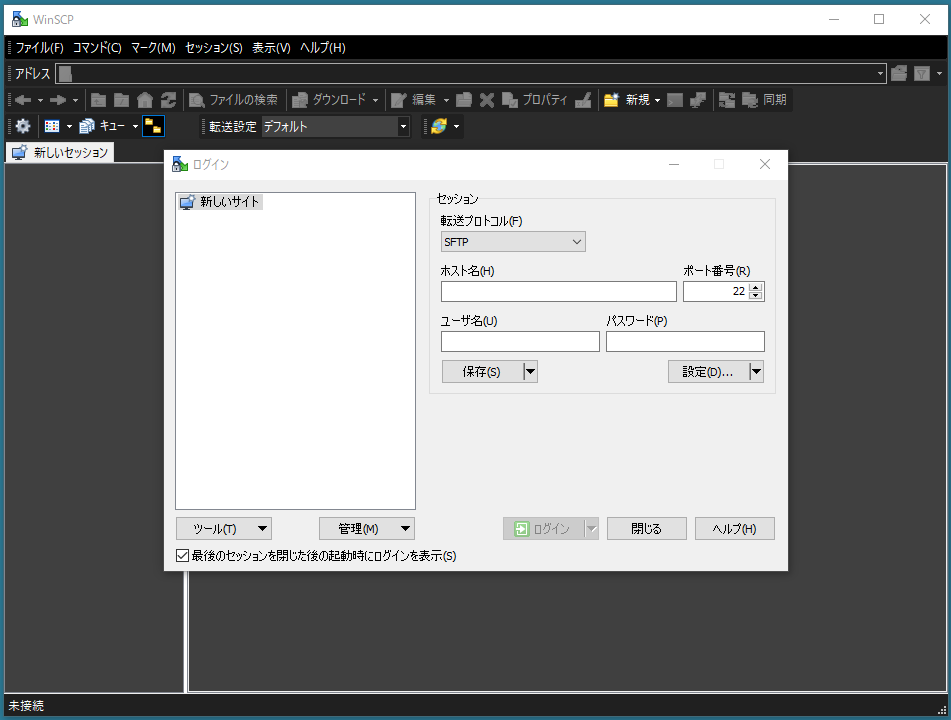This screenshot has width=951, height=720.
Task: Expand the 設定 button dropdown arrow
Action: click(756, 372)
